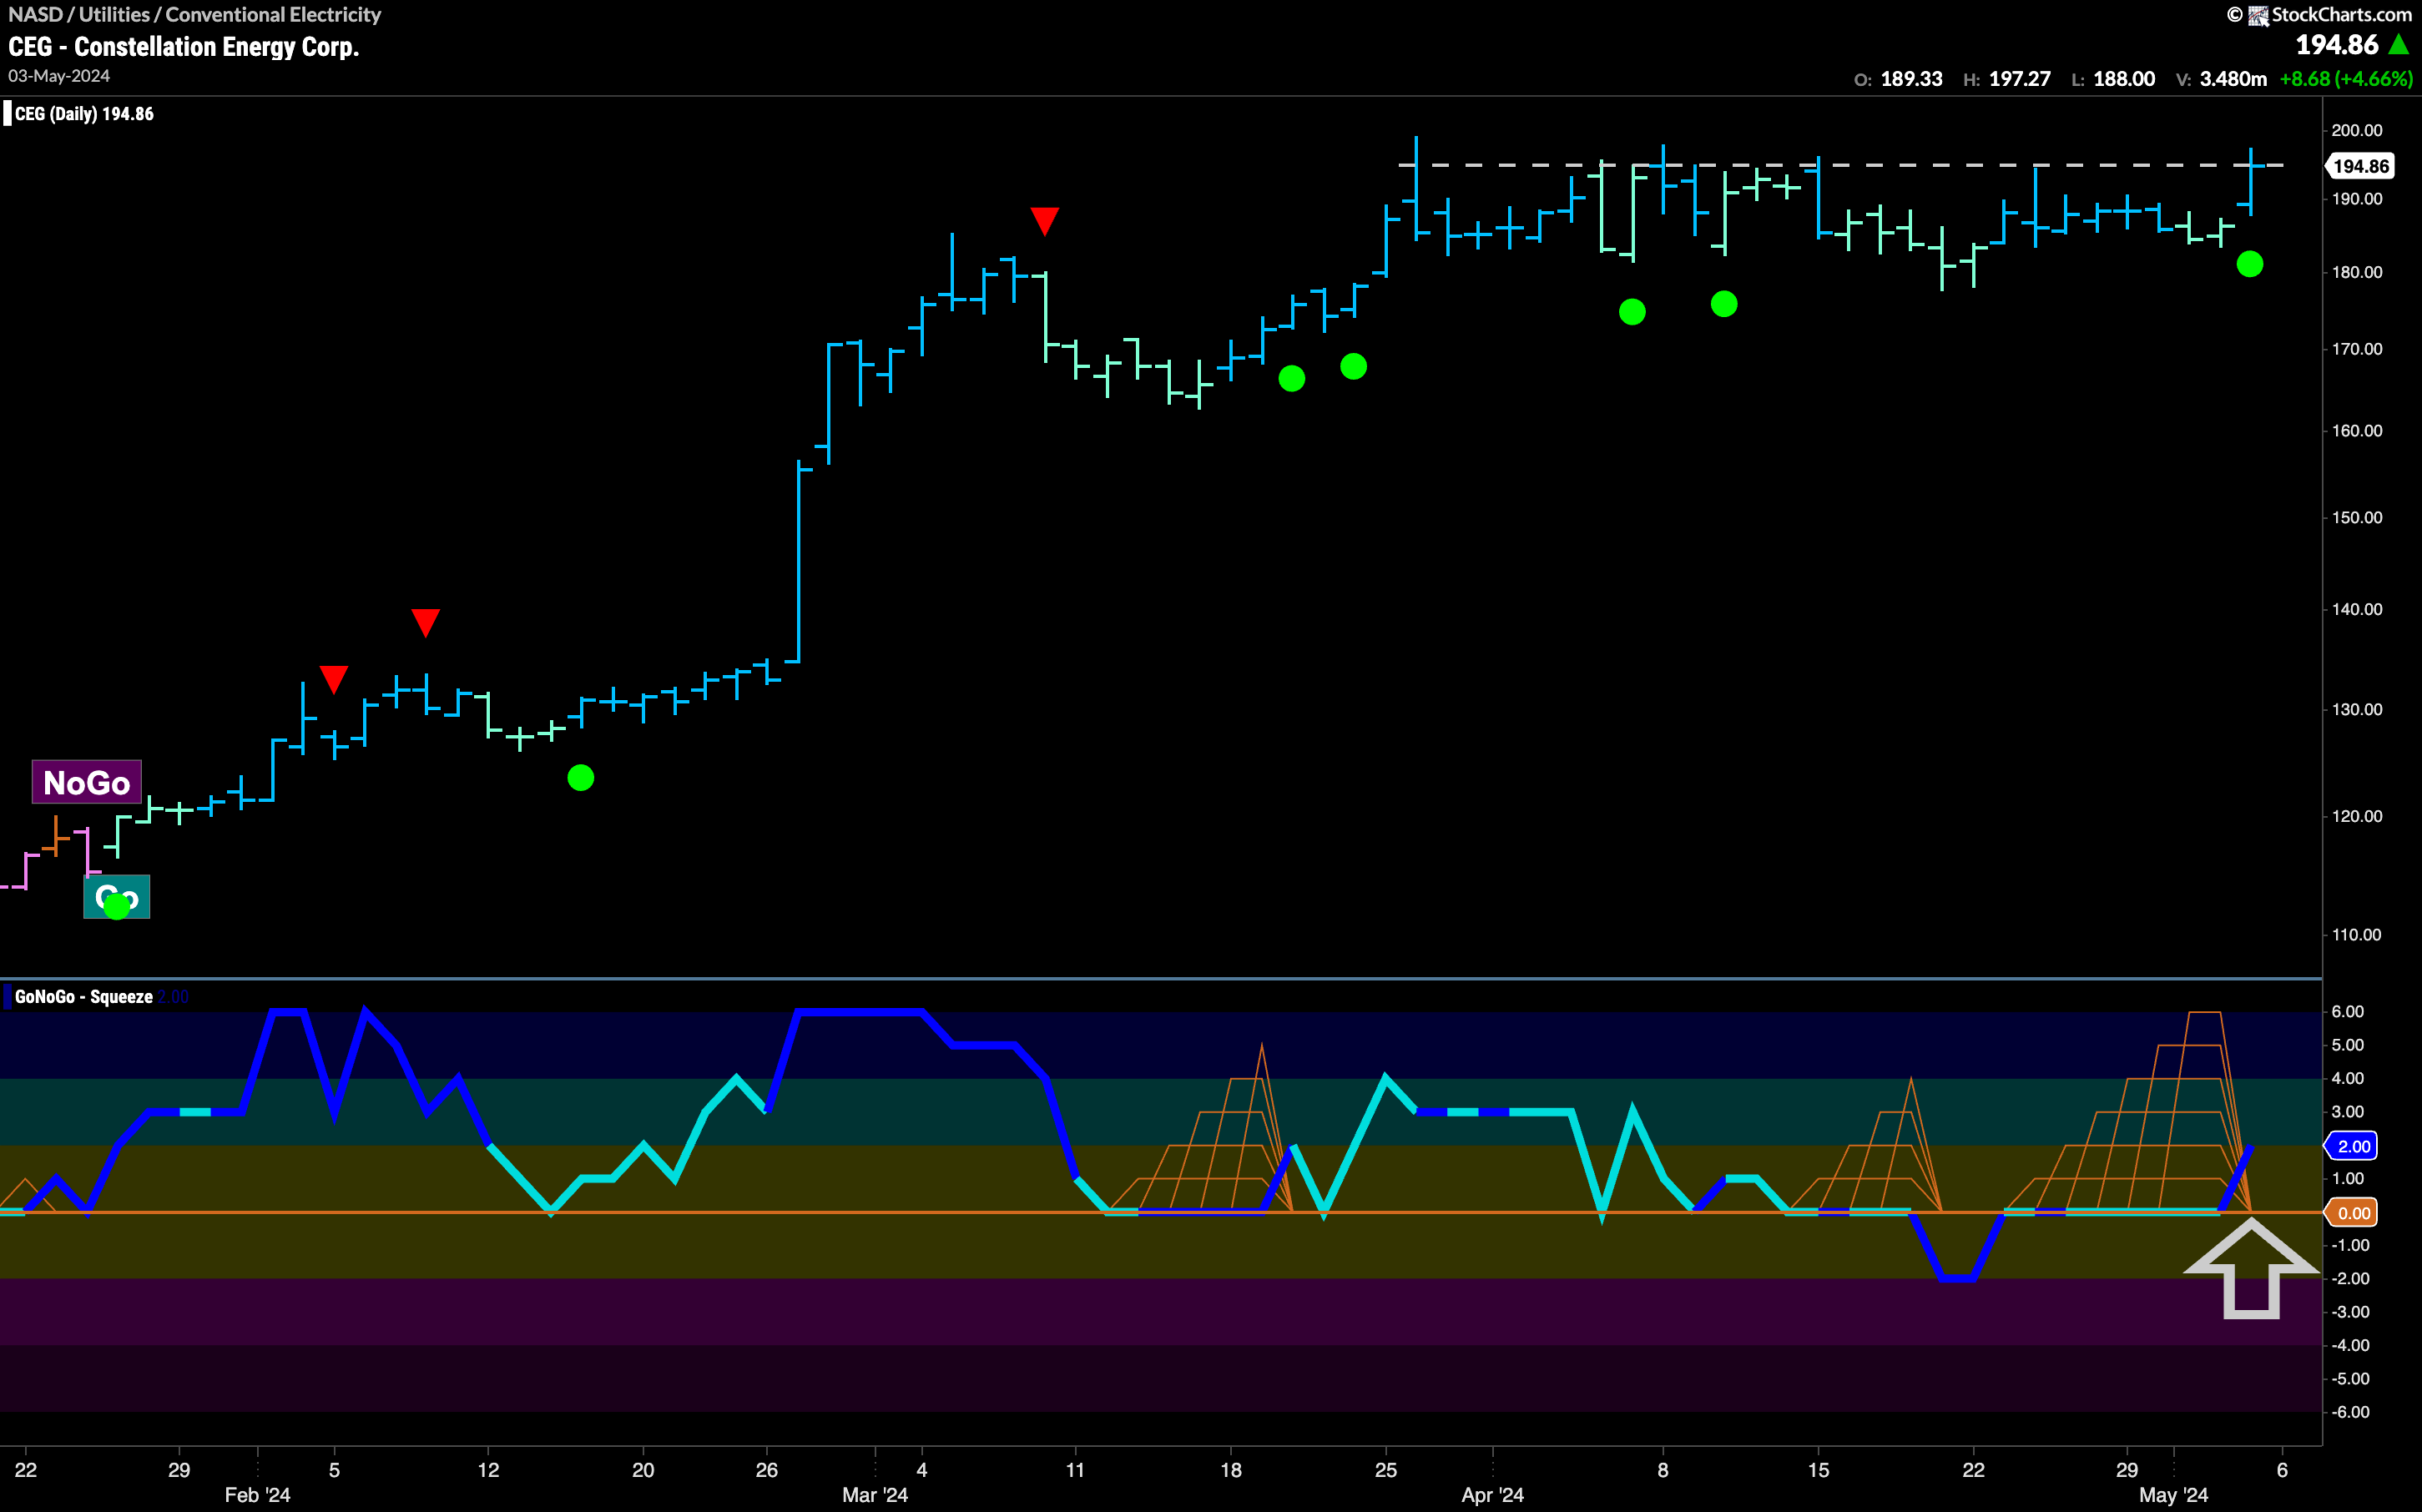Click the 03-May-2024 date text

coord(59,76)
